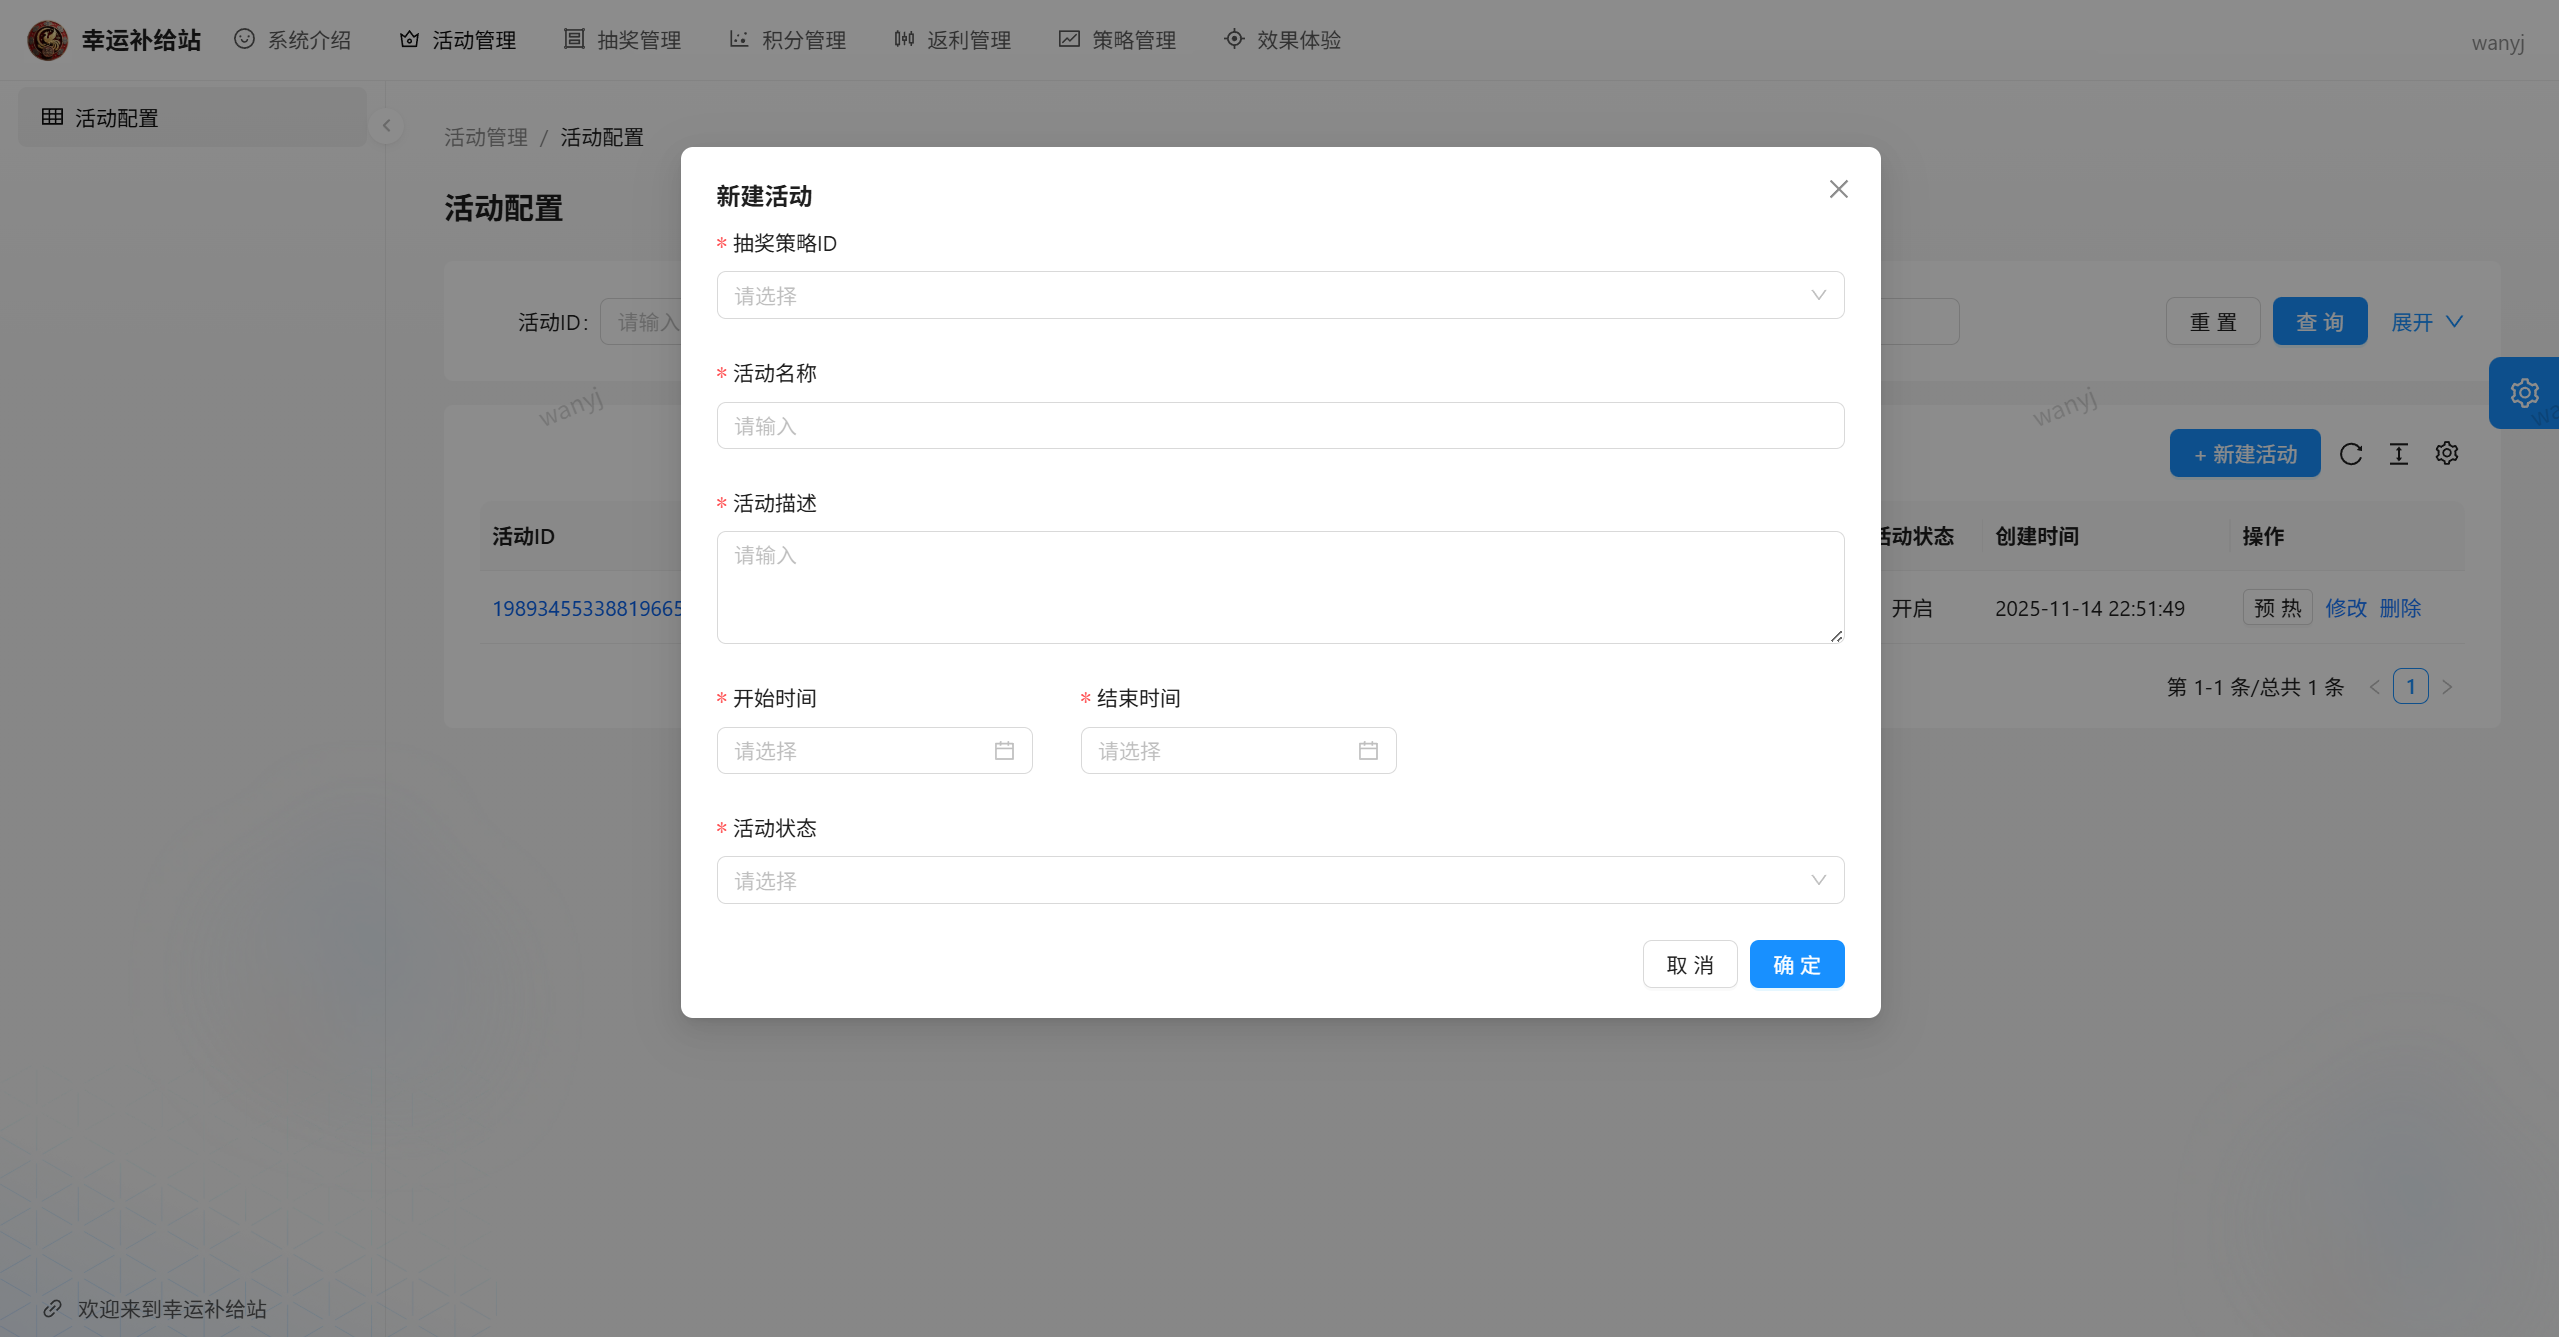
Task: Click the table density icon
Action: click(x=2399, y=454)
